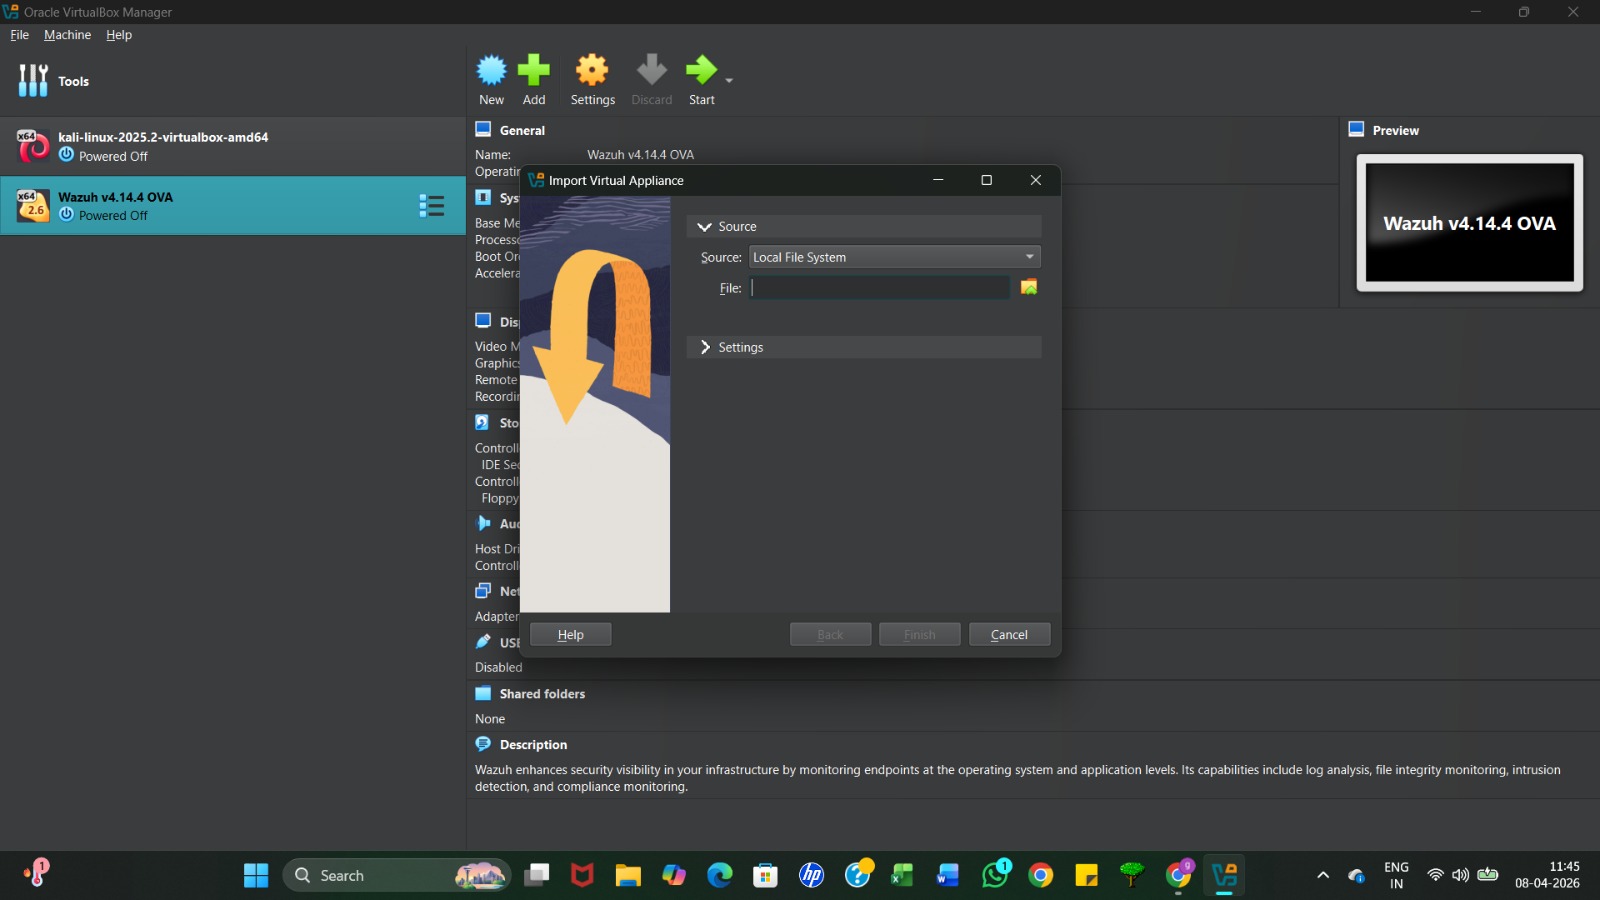The image size is (1600, 900).
Task: Open the Source dropdown Local File System
Action: click(895, 257)
